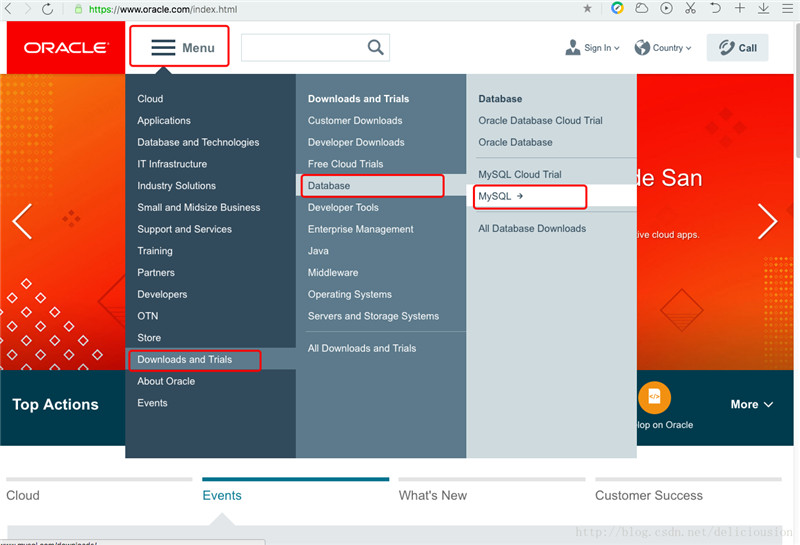The image size is (800, 545).
Task: Select IT Infrastructure menu item
Action: click(172, 164)
